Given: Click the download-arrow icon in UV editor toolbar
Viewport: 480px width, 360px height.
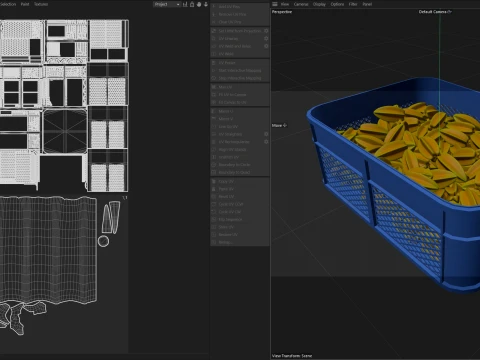Looking at the screenshot, I should coord(206,4).
